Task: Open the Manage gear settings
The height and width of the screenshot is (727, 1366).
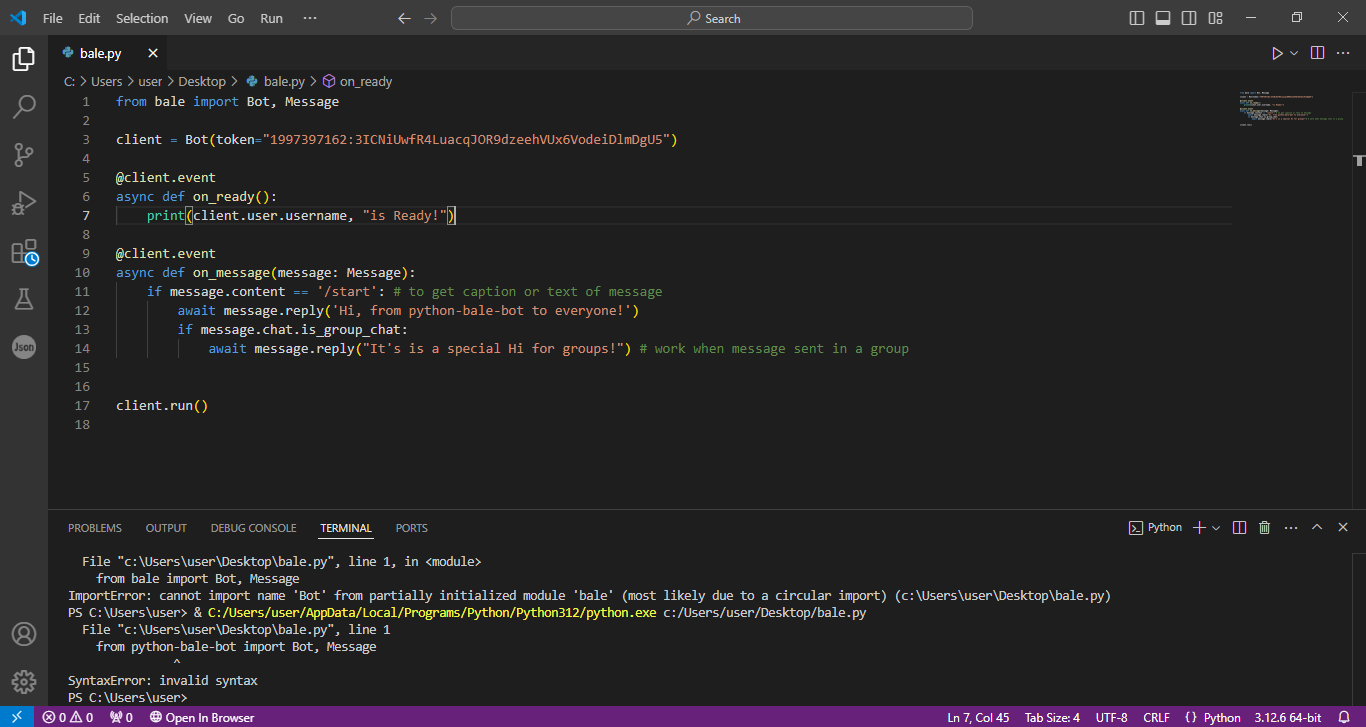Action: pos(24,682)
